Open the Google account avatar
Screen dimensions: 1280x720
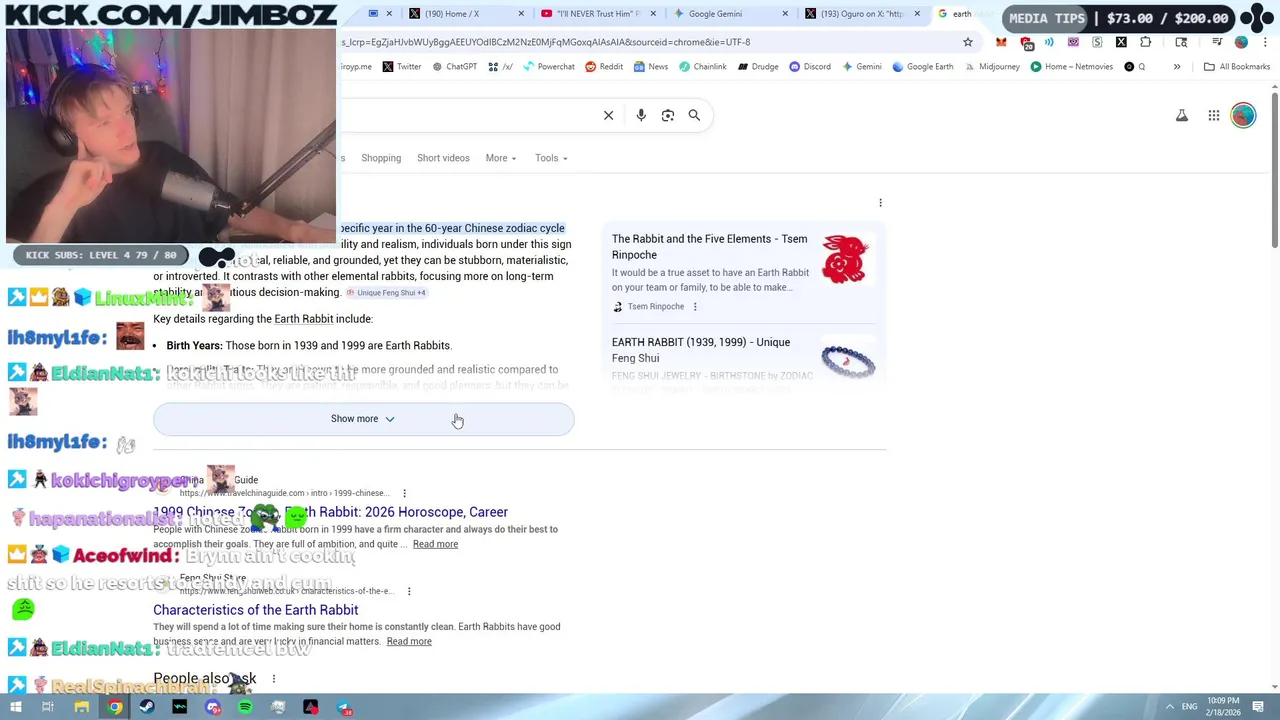point(1243,116)
